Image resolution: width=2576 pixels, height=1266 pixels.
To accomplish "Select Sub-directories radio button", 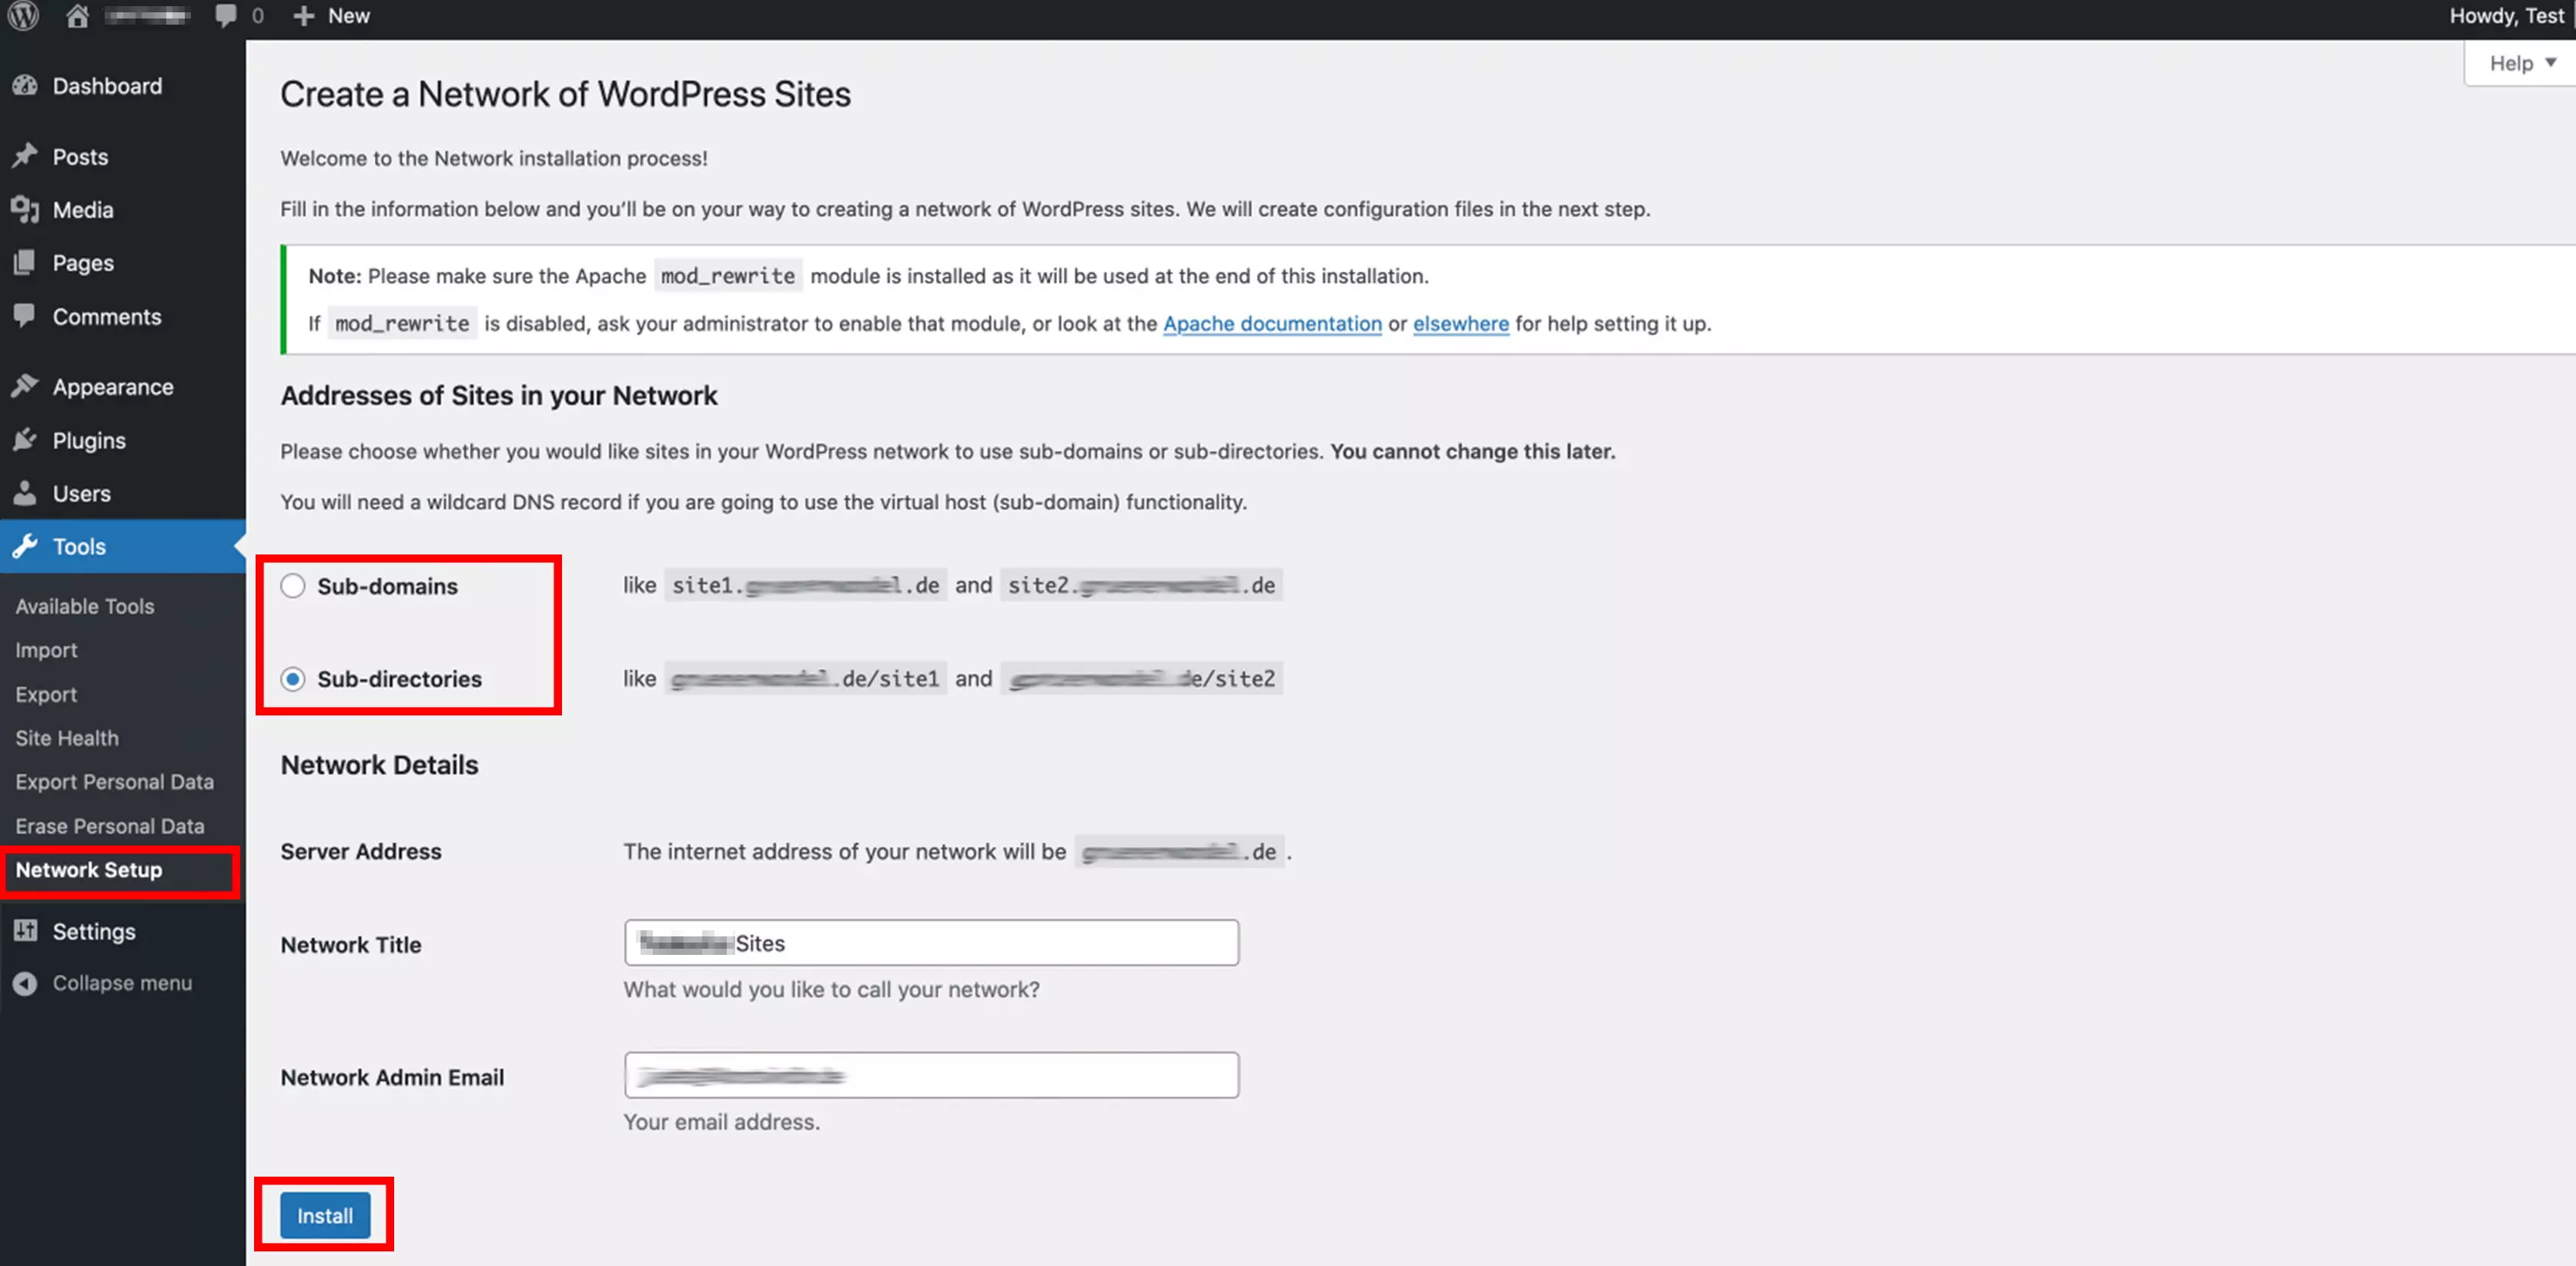I will click(293, 679).
